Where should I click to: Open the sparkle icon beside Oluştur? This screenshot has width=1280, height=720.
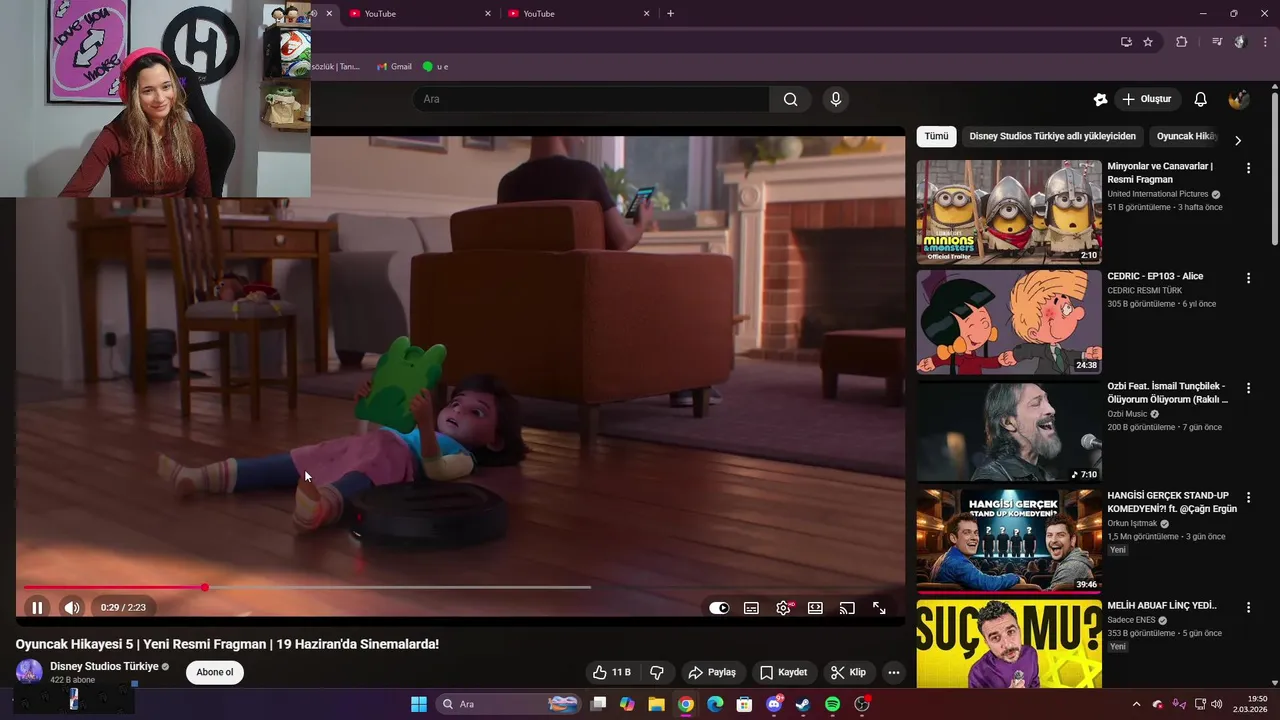tap(1100, 99)
